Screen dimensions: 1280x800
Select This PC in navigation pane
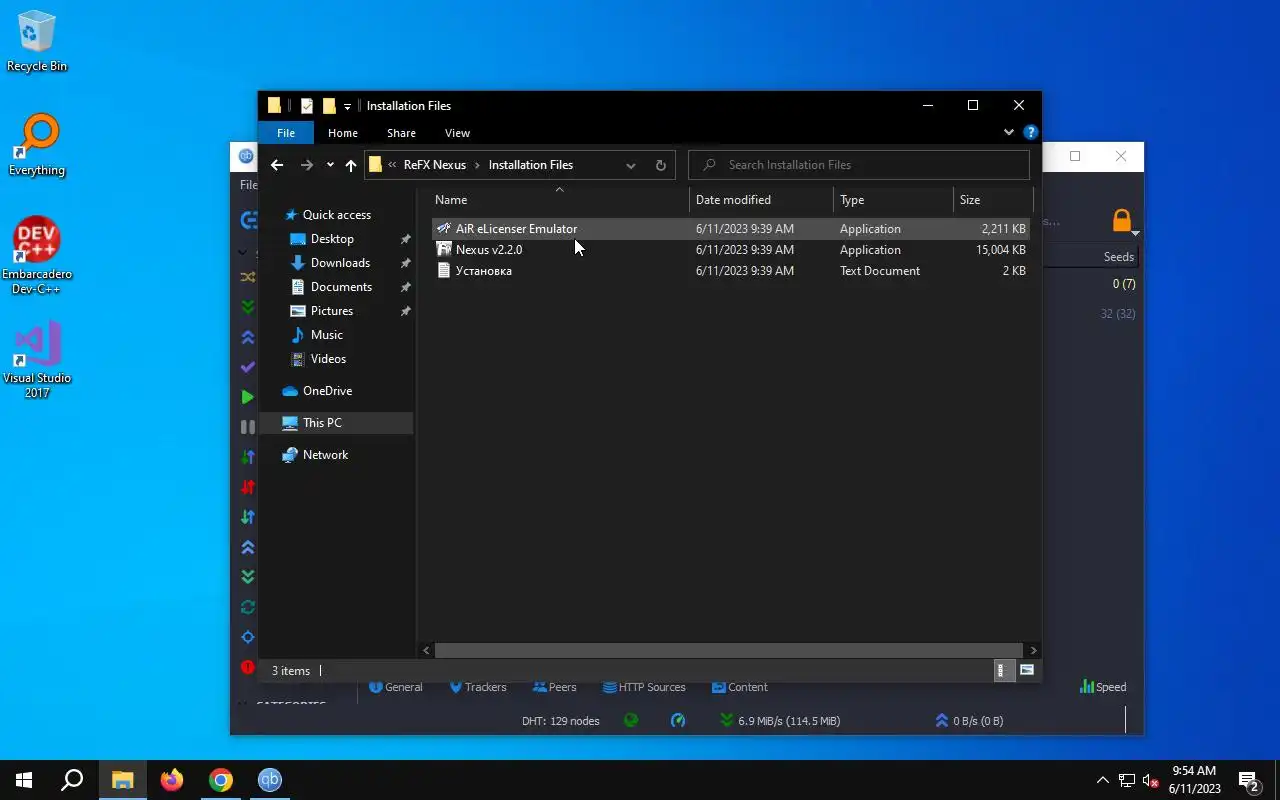coord(336,423)
